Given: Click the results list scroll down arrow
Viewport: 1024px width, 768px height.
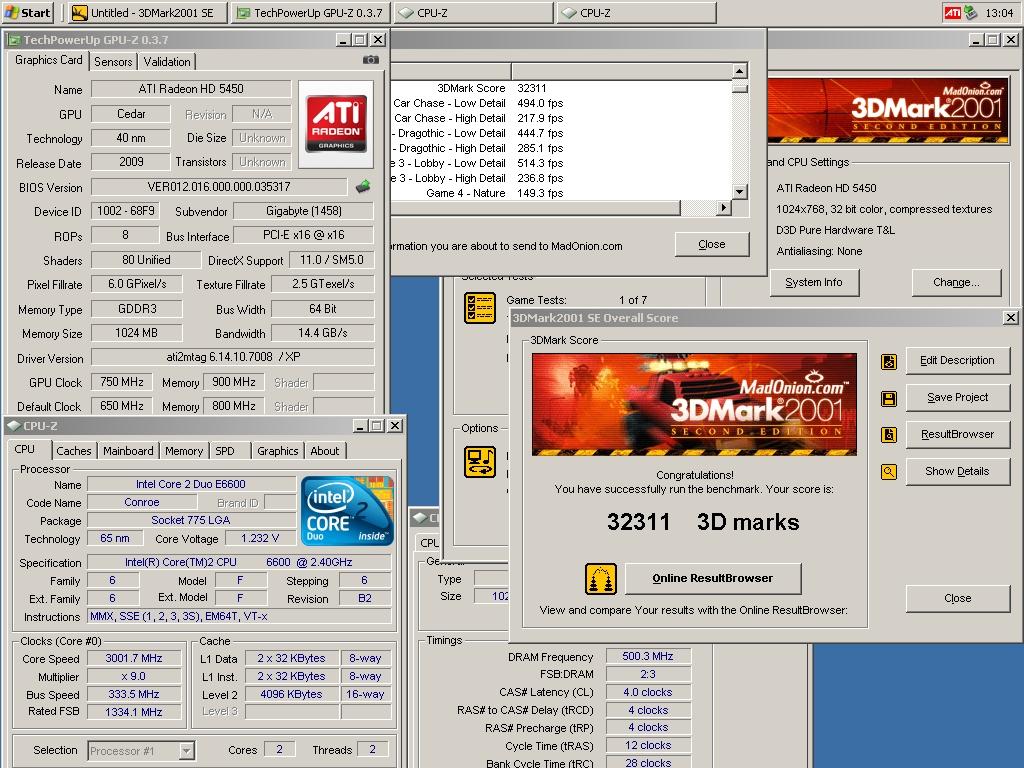Looking at the screenshot, I should click(739, 192).
